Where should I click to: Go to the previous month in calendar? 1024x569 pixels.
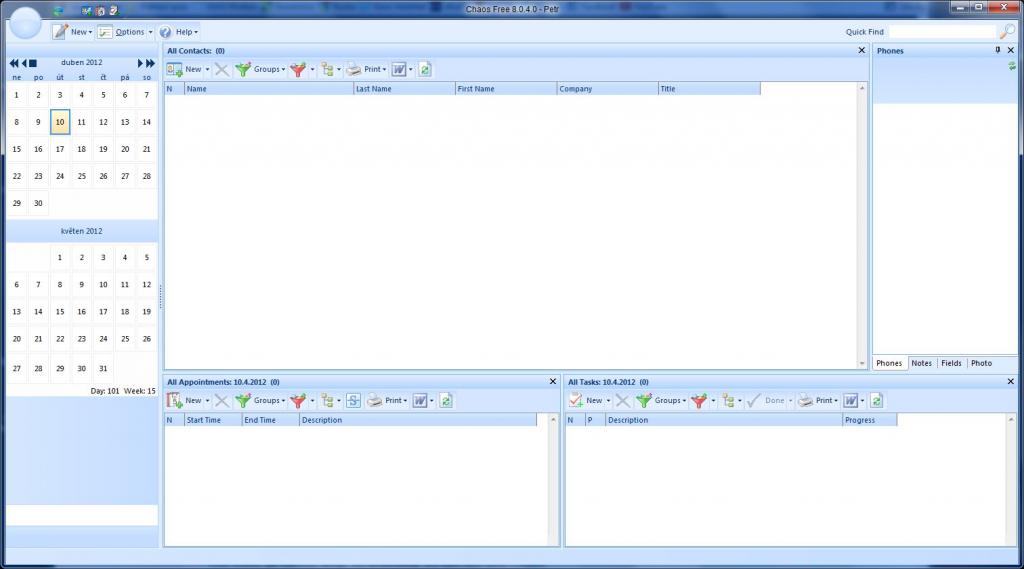[24, 63]
